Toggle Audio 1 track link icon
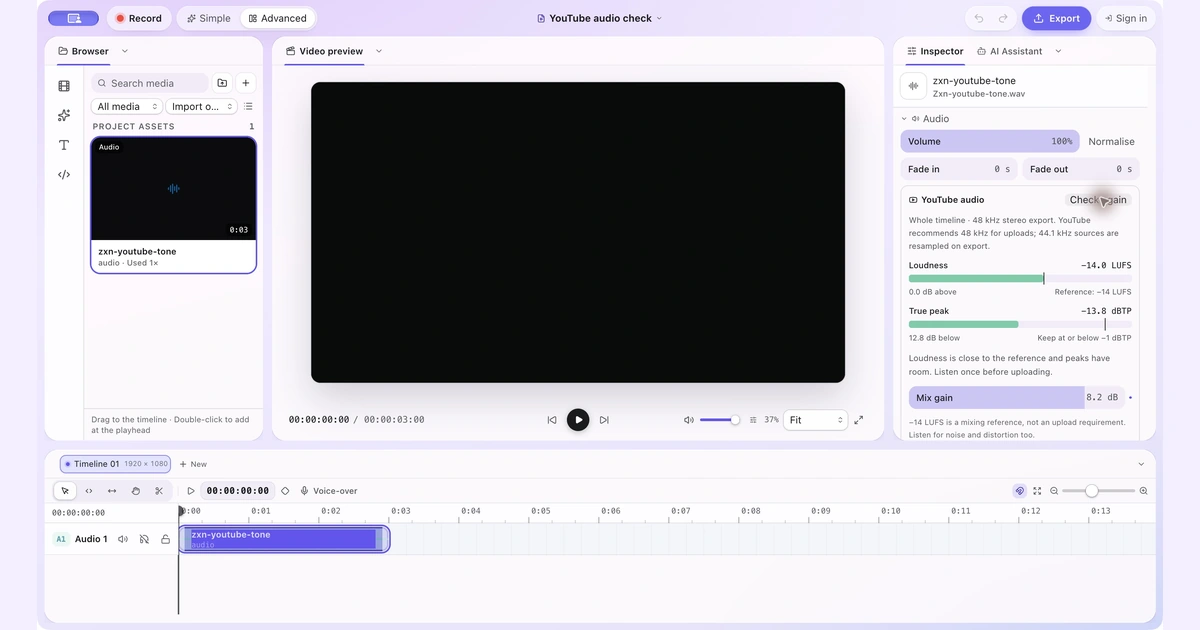 pyautogui.click(x=144, y=539)
